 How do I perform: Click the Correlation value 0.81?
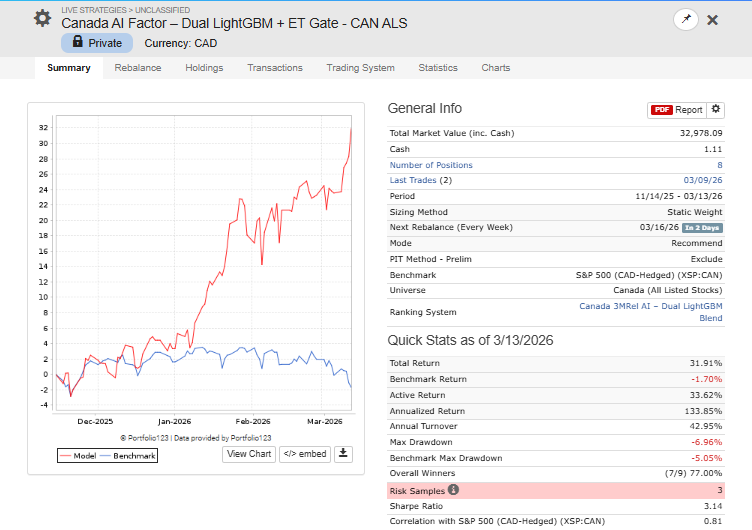point(713,521)
